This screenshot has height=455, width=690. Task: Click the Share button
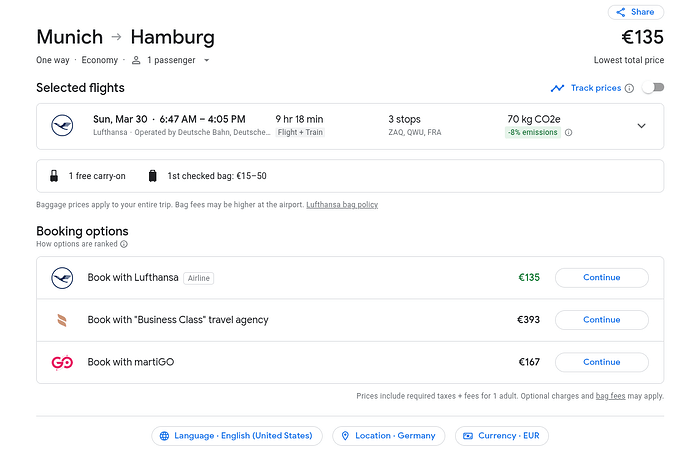point(635,12)
